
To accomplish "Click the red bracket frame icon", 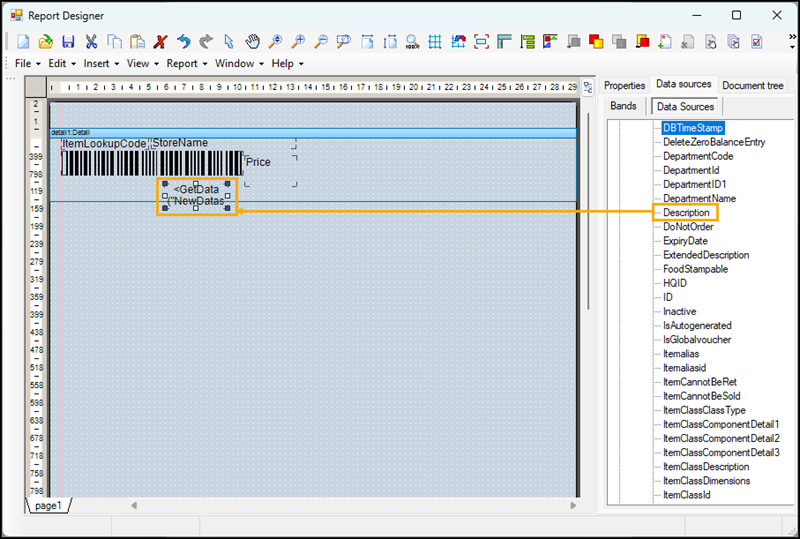I will (481, 42).
